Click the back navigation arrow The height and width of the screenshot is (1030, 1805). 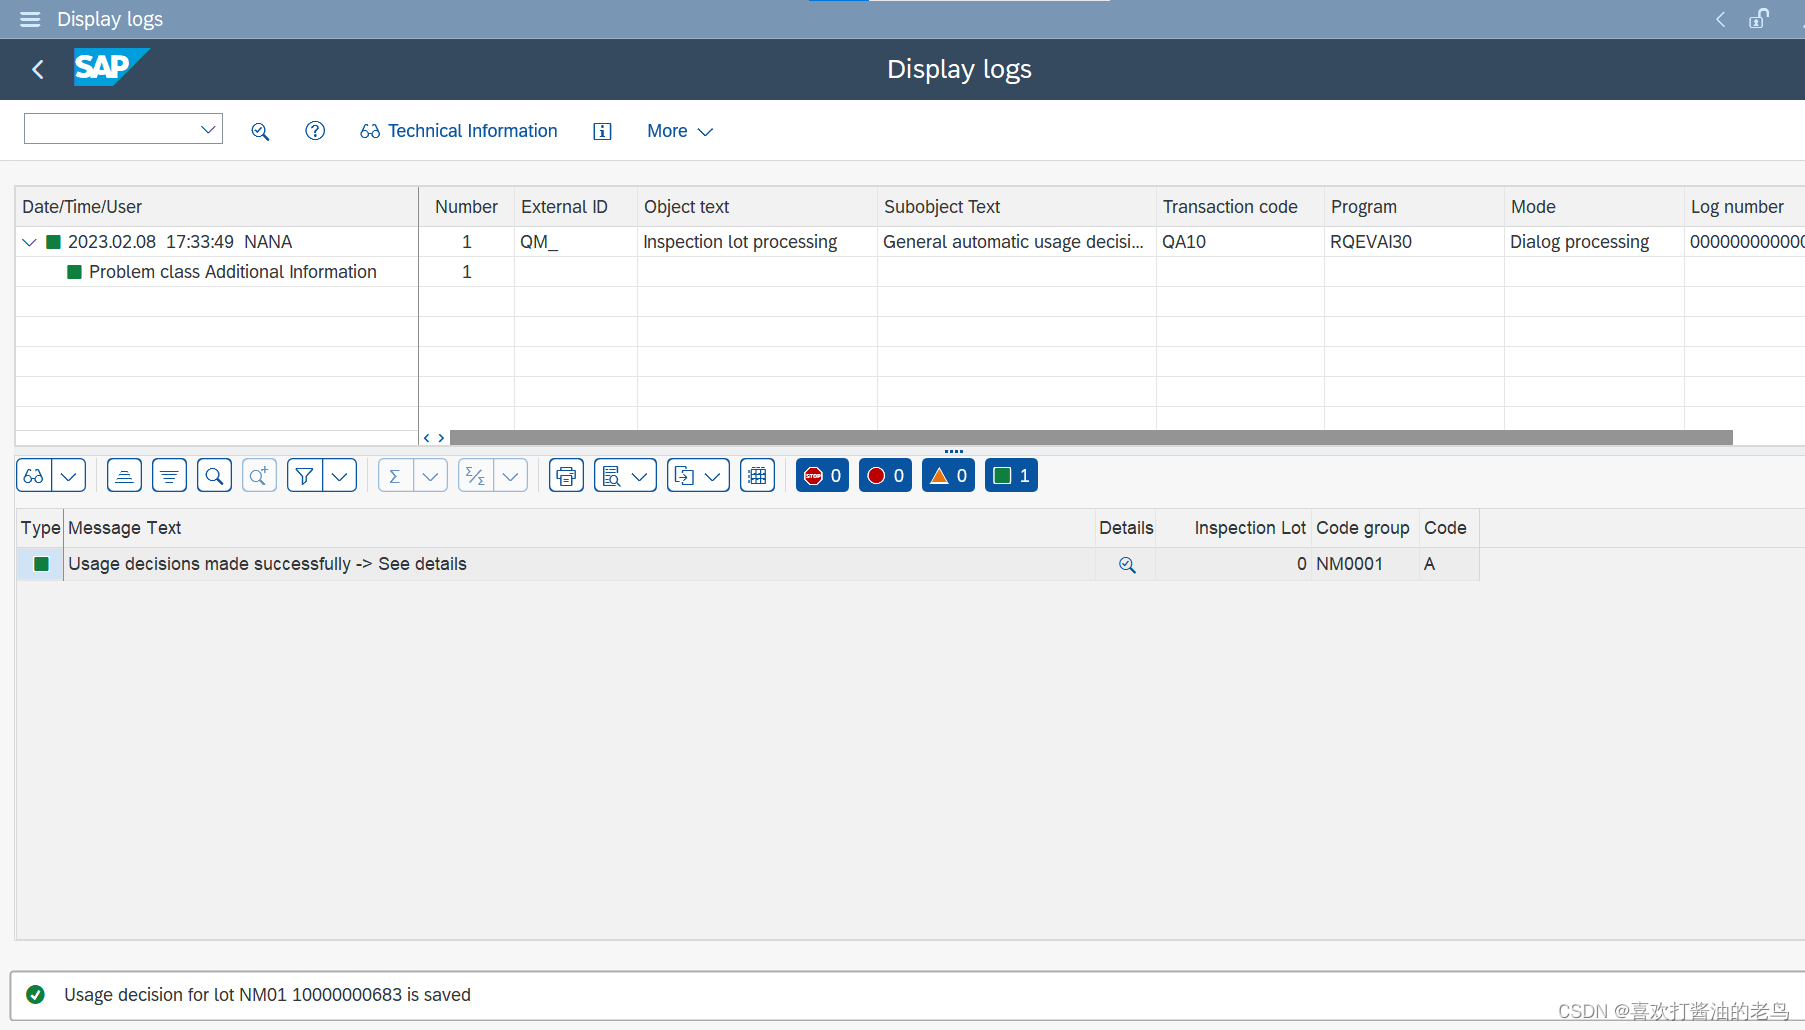pos(37,69)
